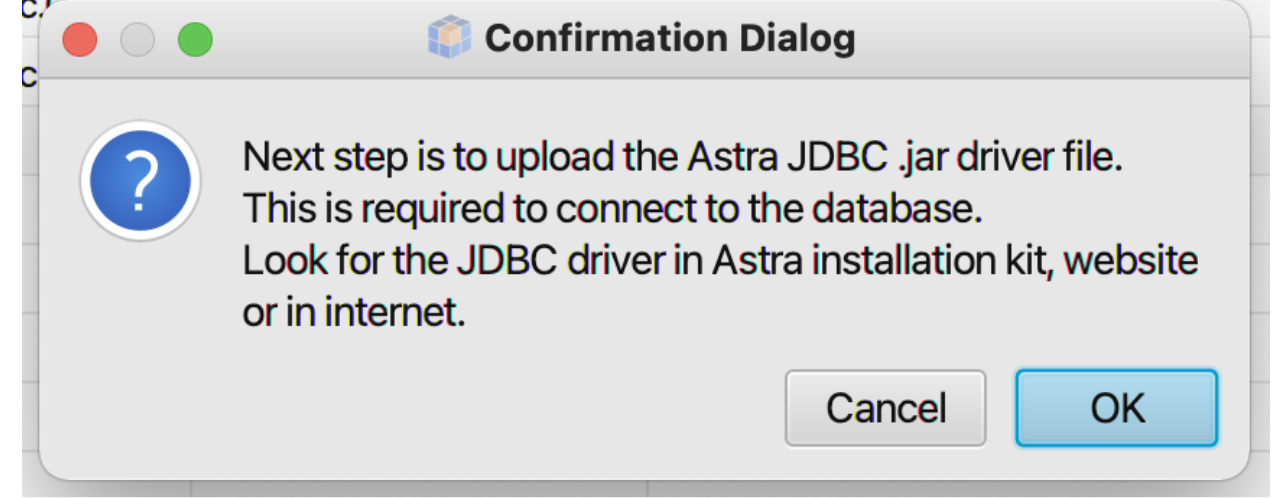Click the 'Look for the JDBC driver' line

[720, 263]
